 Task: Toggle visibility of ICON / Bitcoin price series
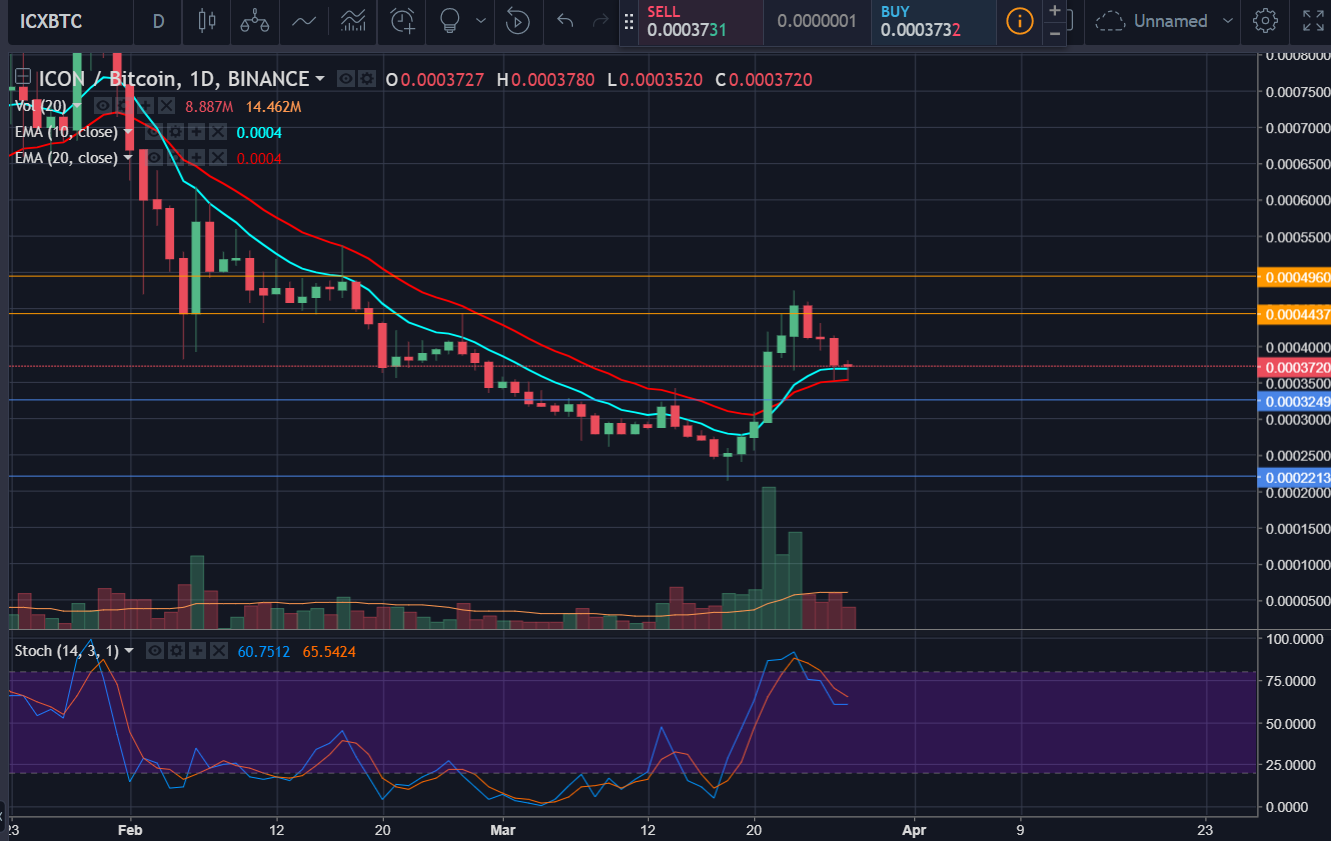[x=346, y=79]
